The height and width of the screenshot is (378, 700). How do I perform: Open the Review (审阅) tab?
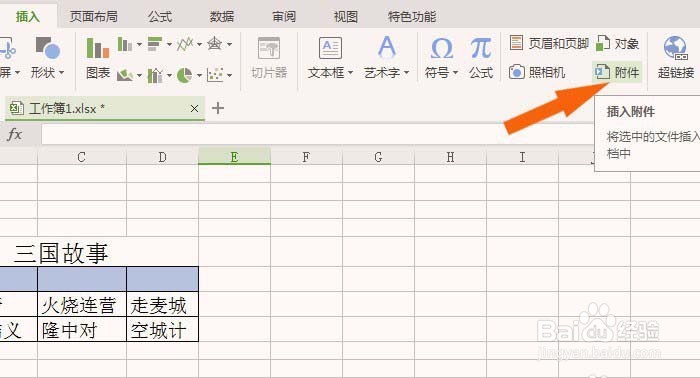[284, 17]
